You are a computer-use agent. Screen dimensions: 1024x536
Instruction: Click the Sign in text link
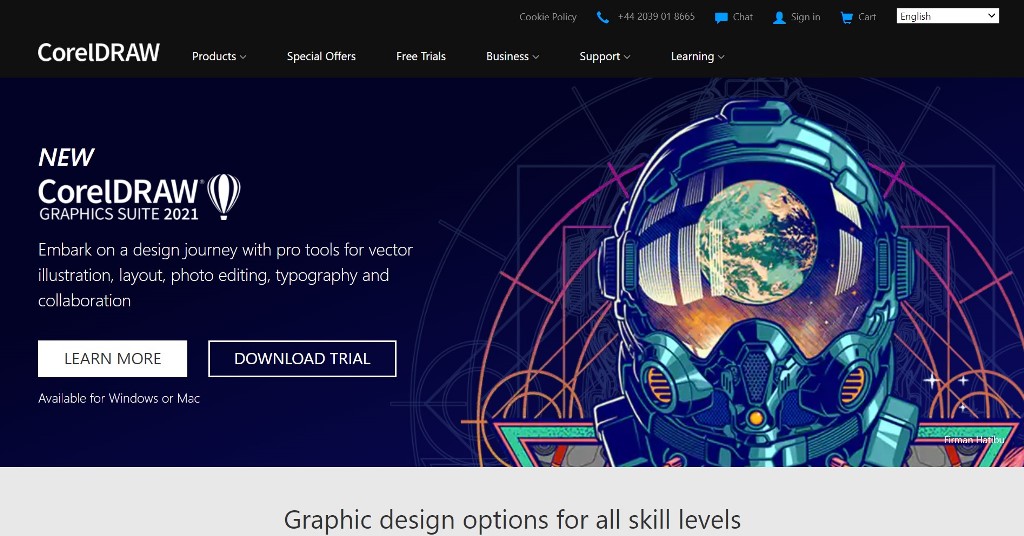[x=805, y=17]
